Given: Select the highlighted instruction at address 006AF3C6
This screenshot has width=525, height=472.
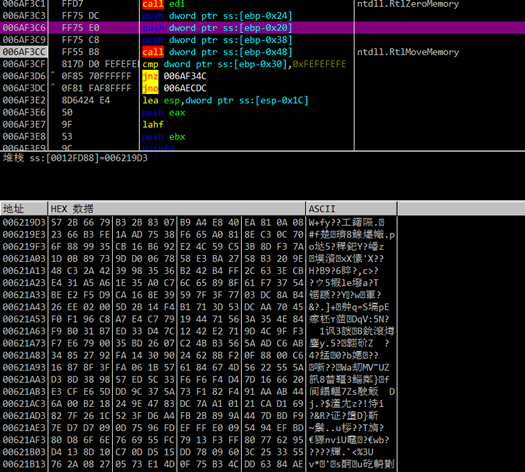Looking at the screenshot, I should point(262,28).
